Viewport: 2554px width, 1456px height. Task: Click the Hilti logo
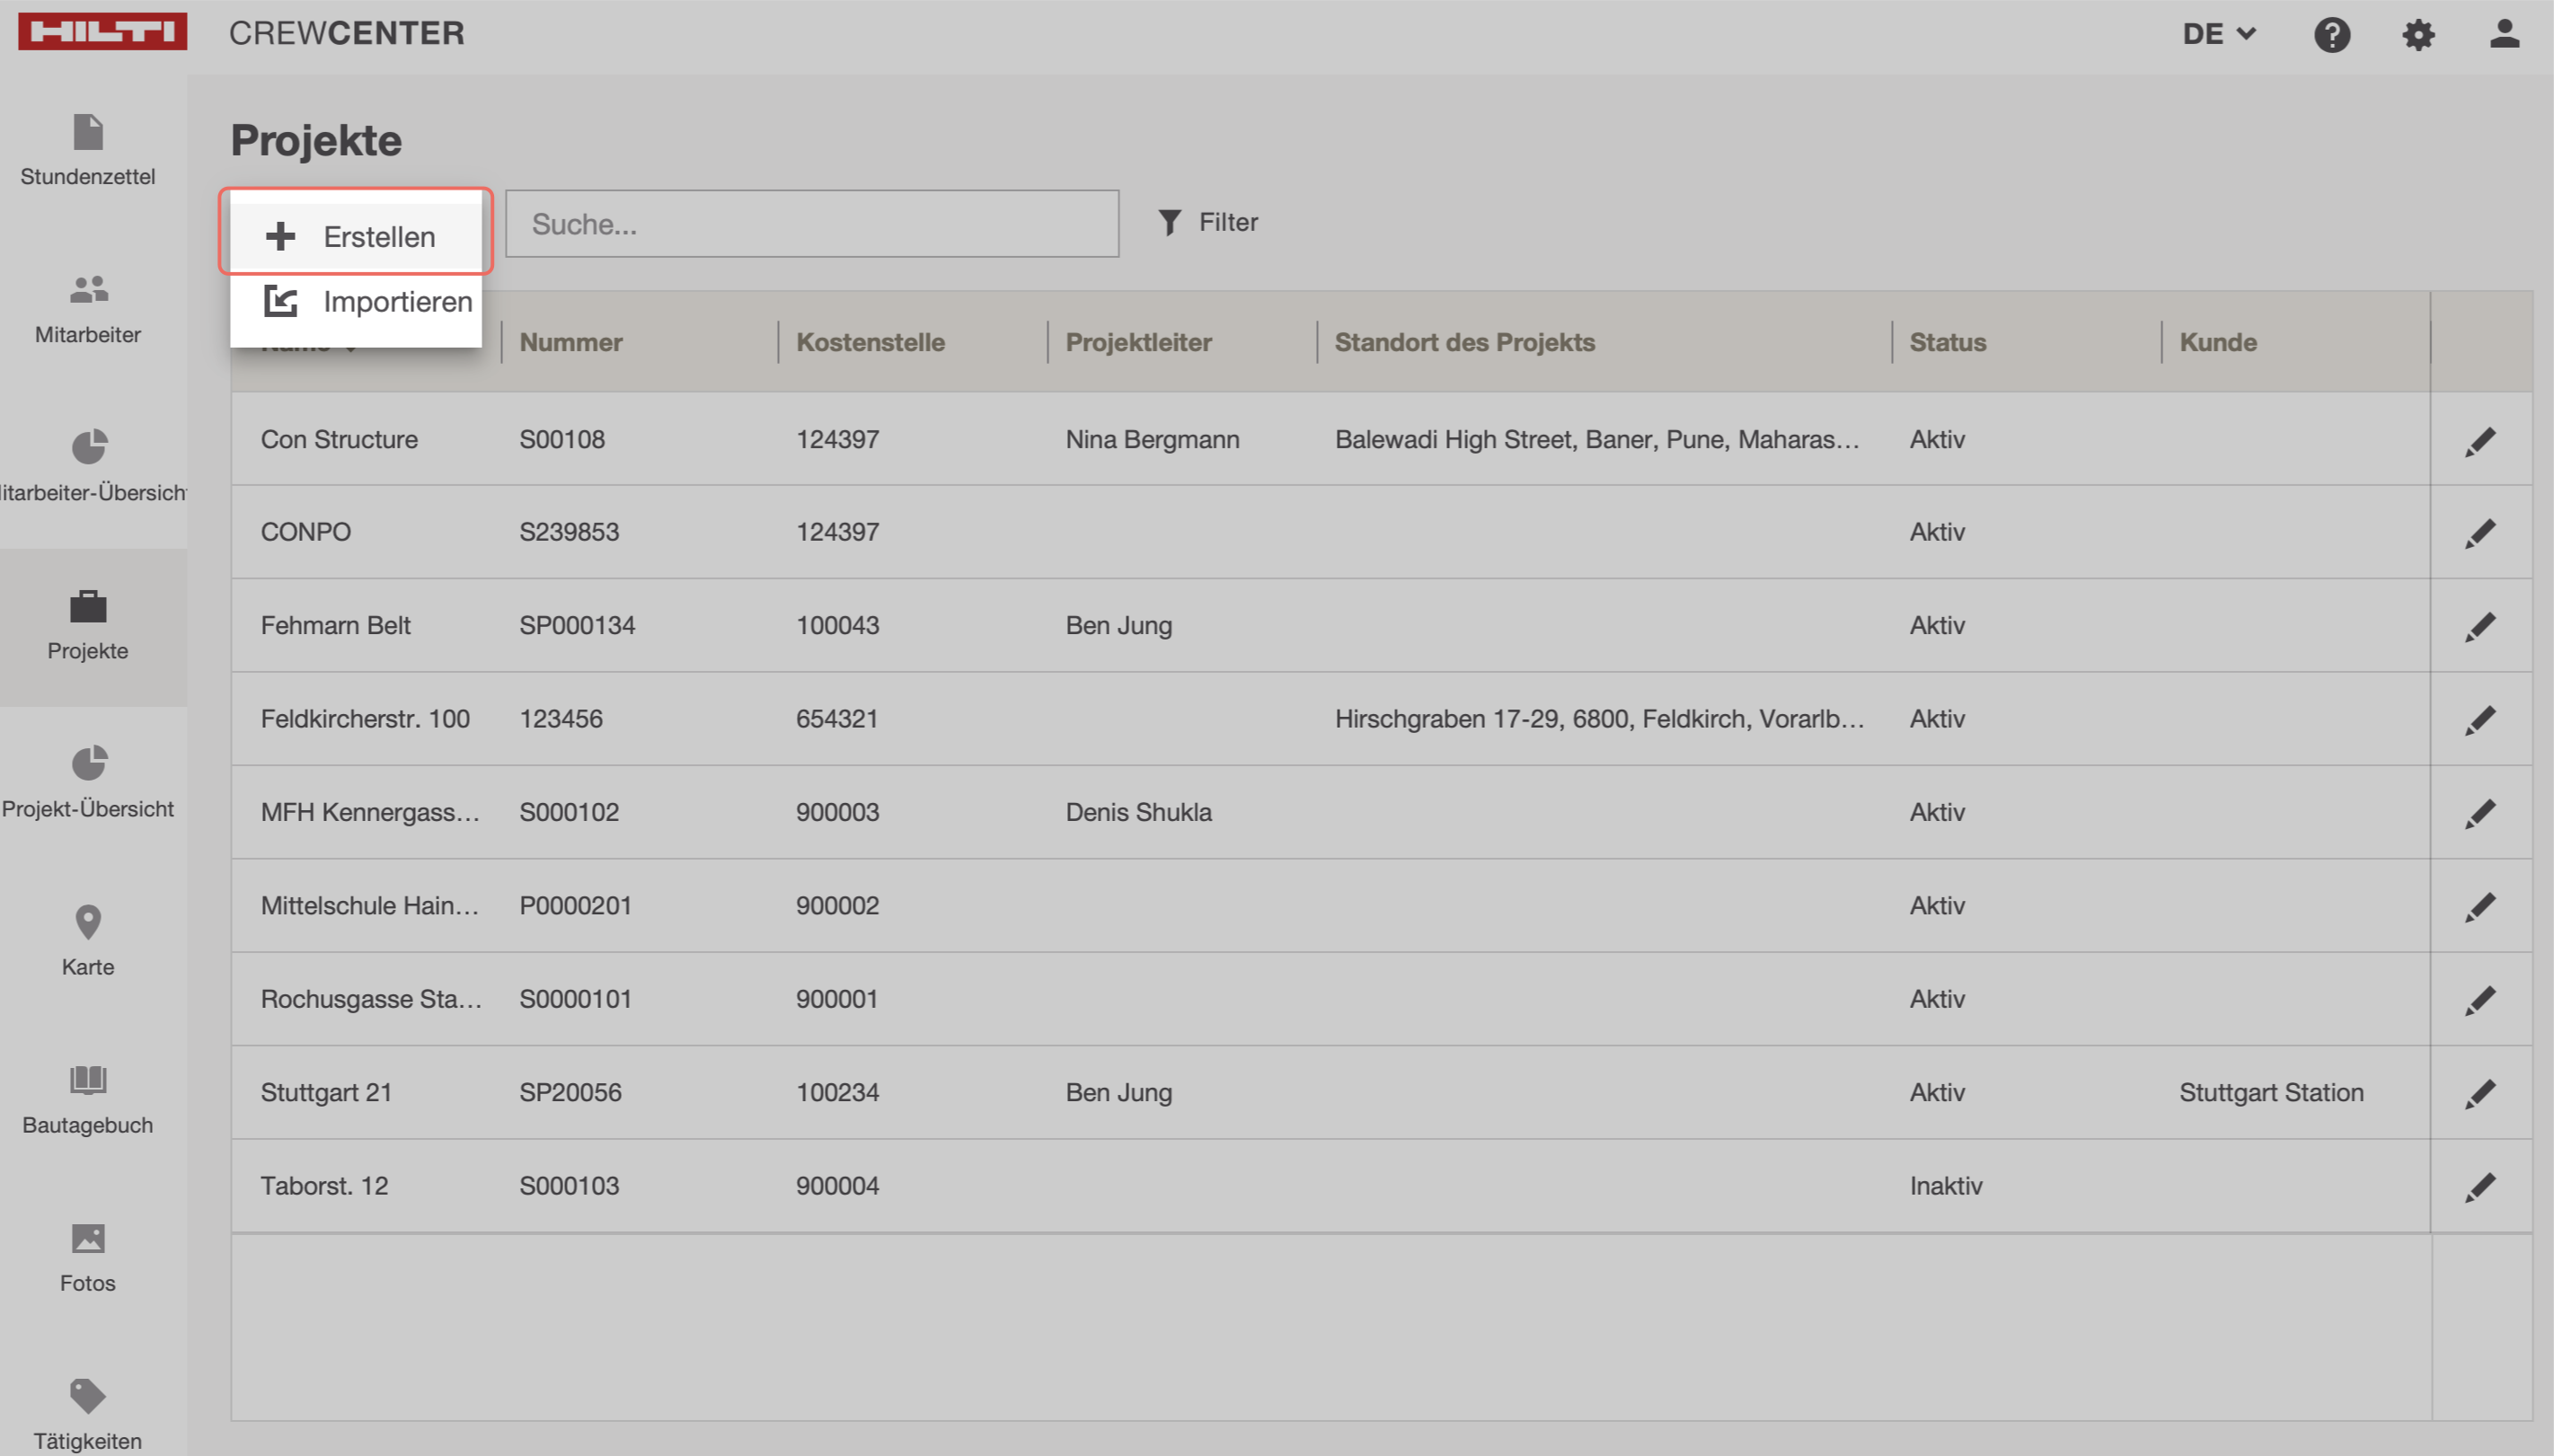(102, 31)
